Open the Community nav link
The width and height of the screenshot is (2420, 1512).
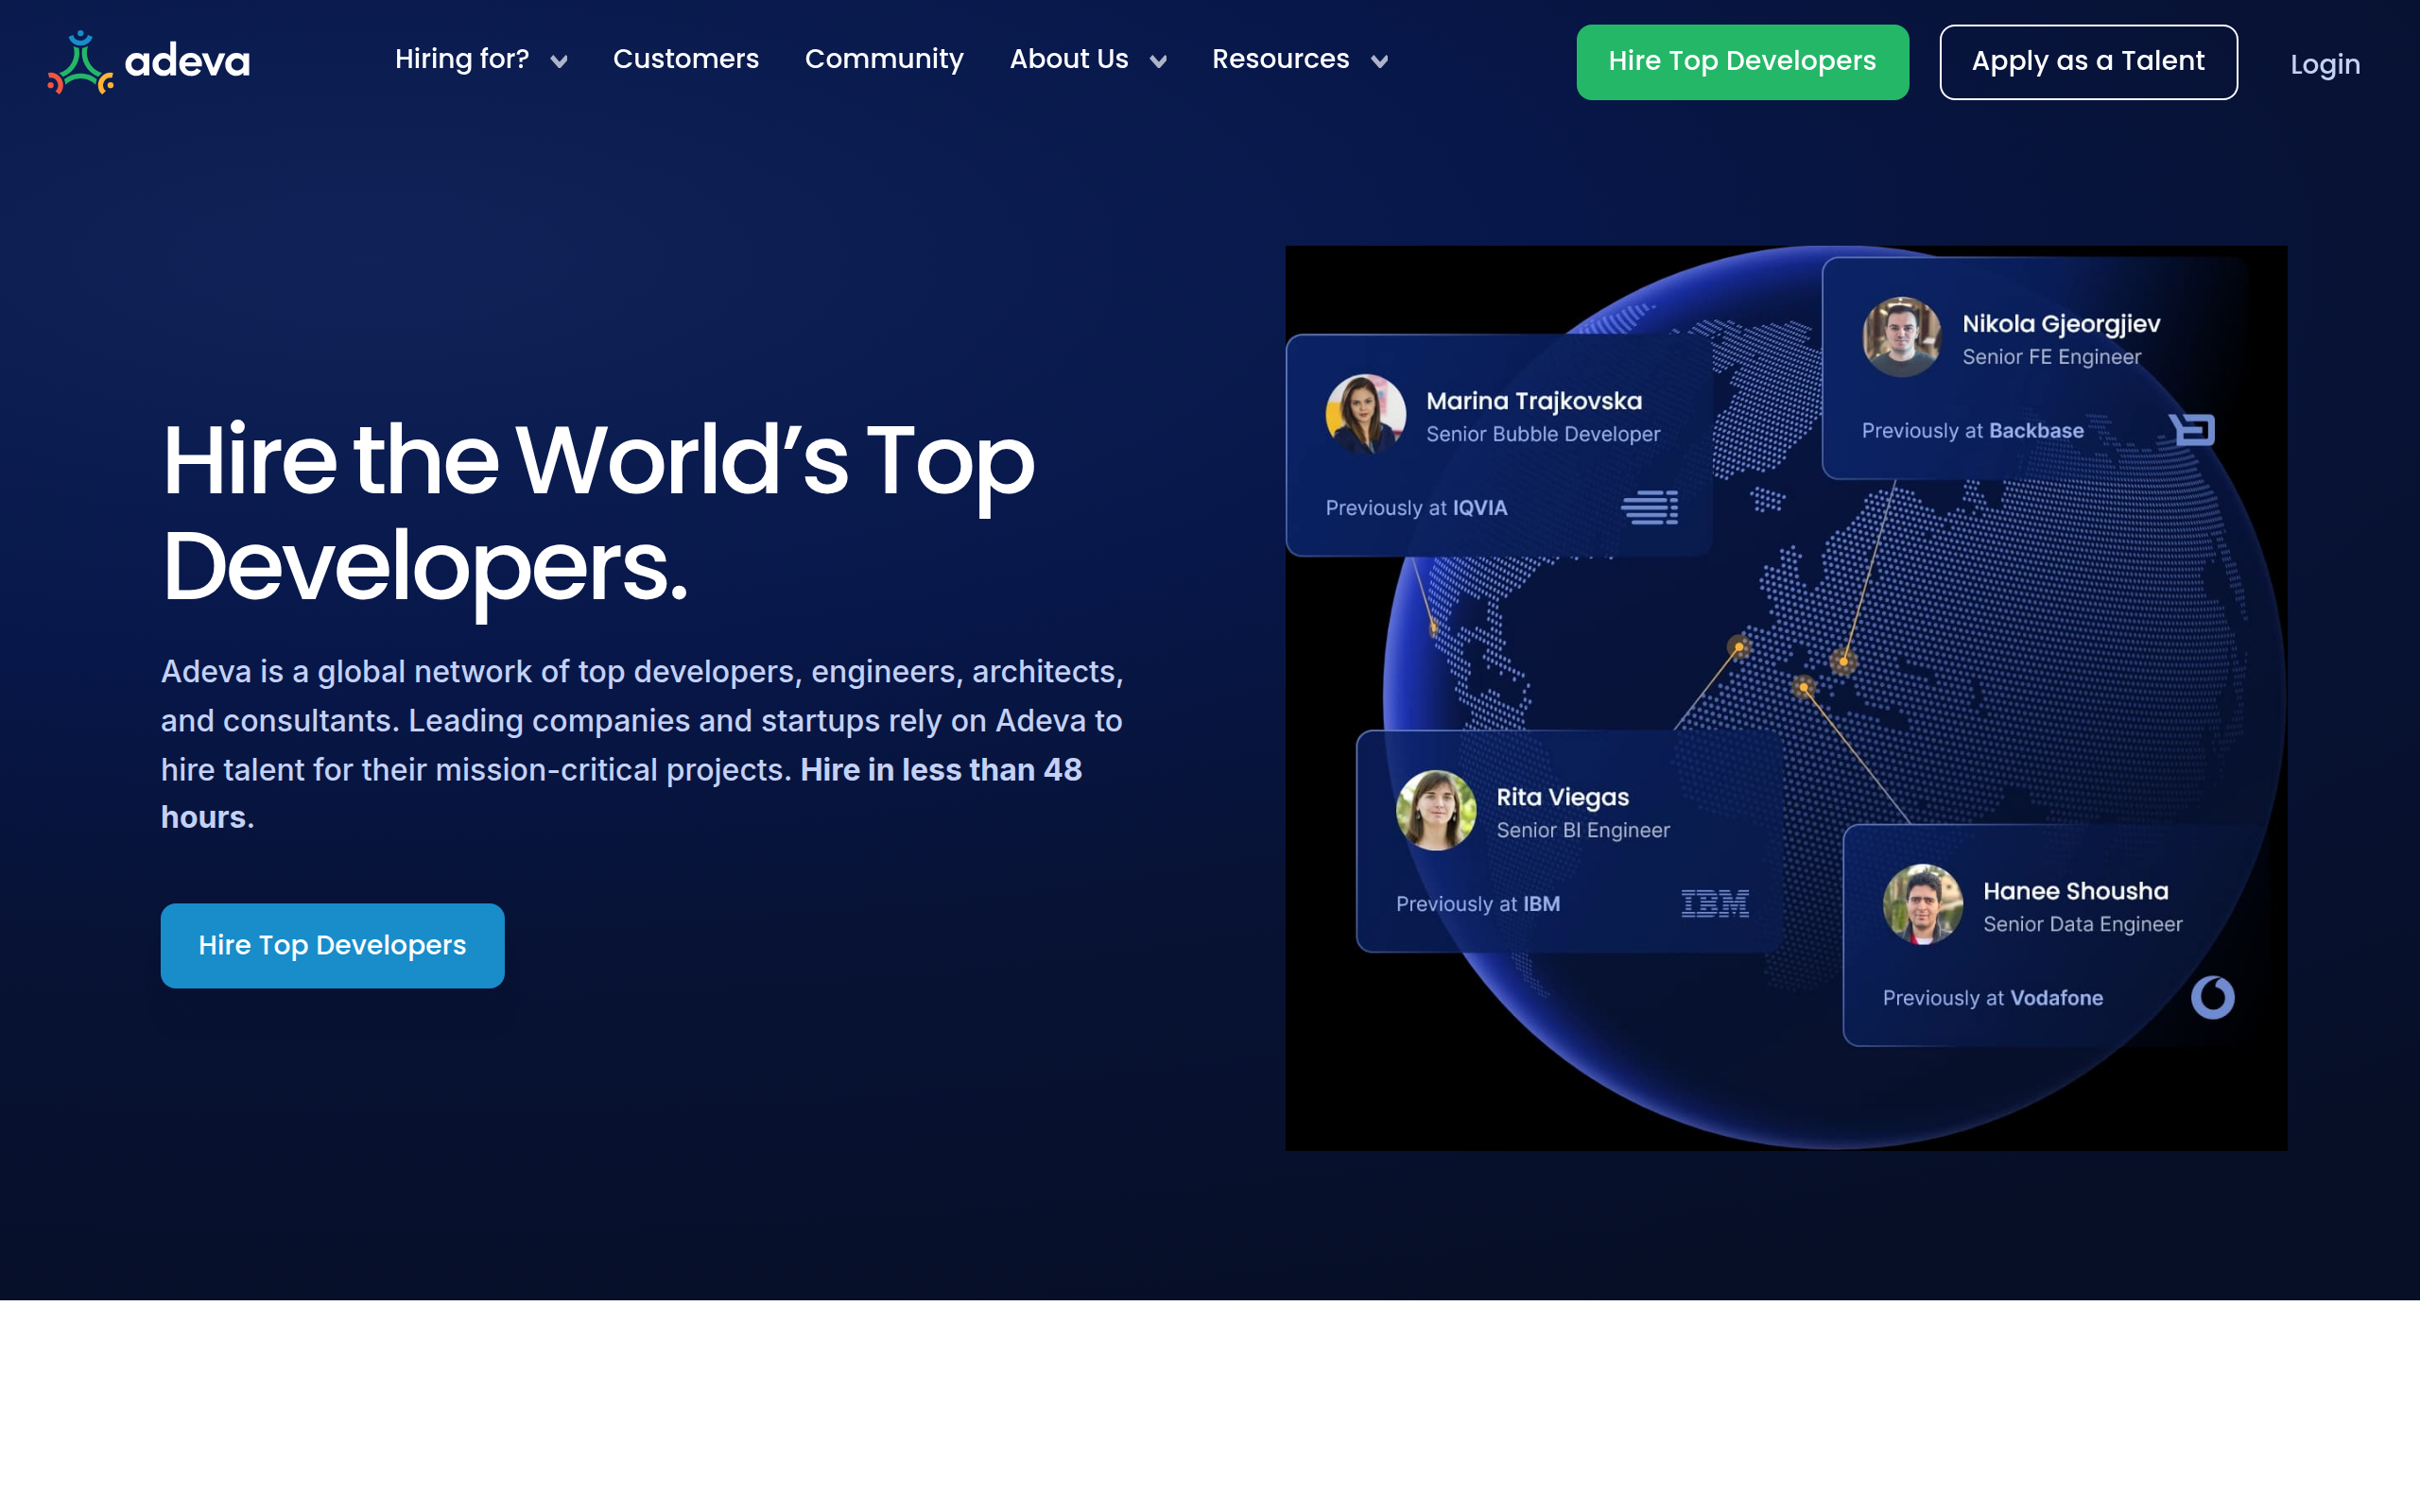(883, 60)
